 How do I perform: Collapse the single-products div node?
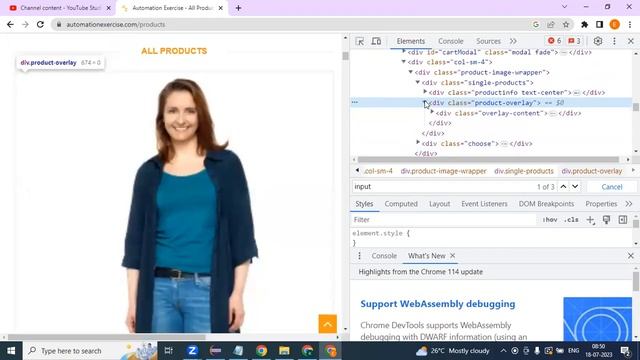click(x=418, y=82)
